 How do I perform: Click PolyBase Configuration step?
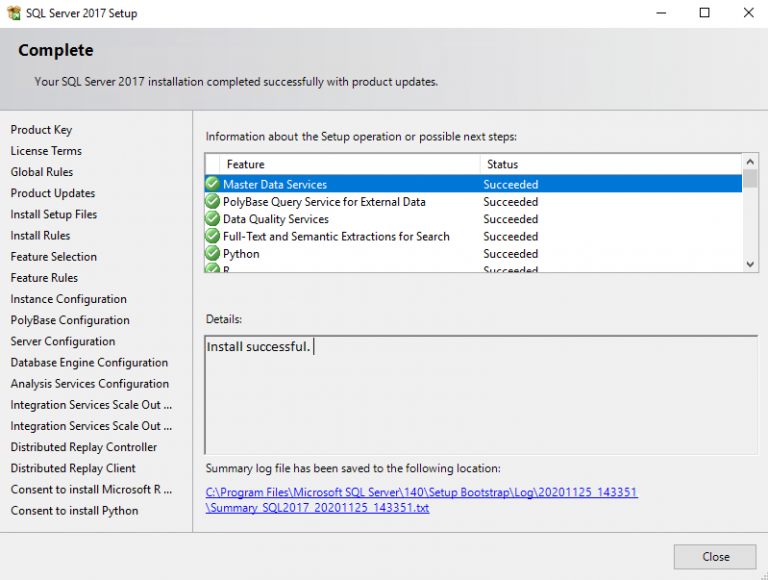70,320
